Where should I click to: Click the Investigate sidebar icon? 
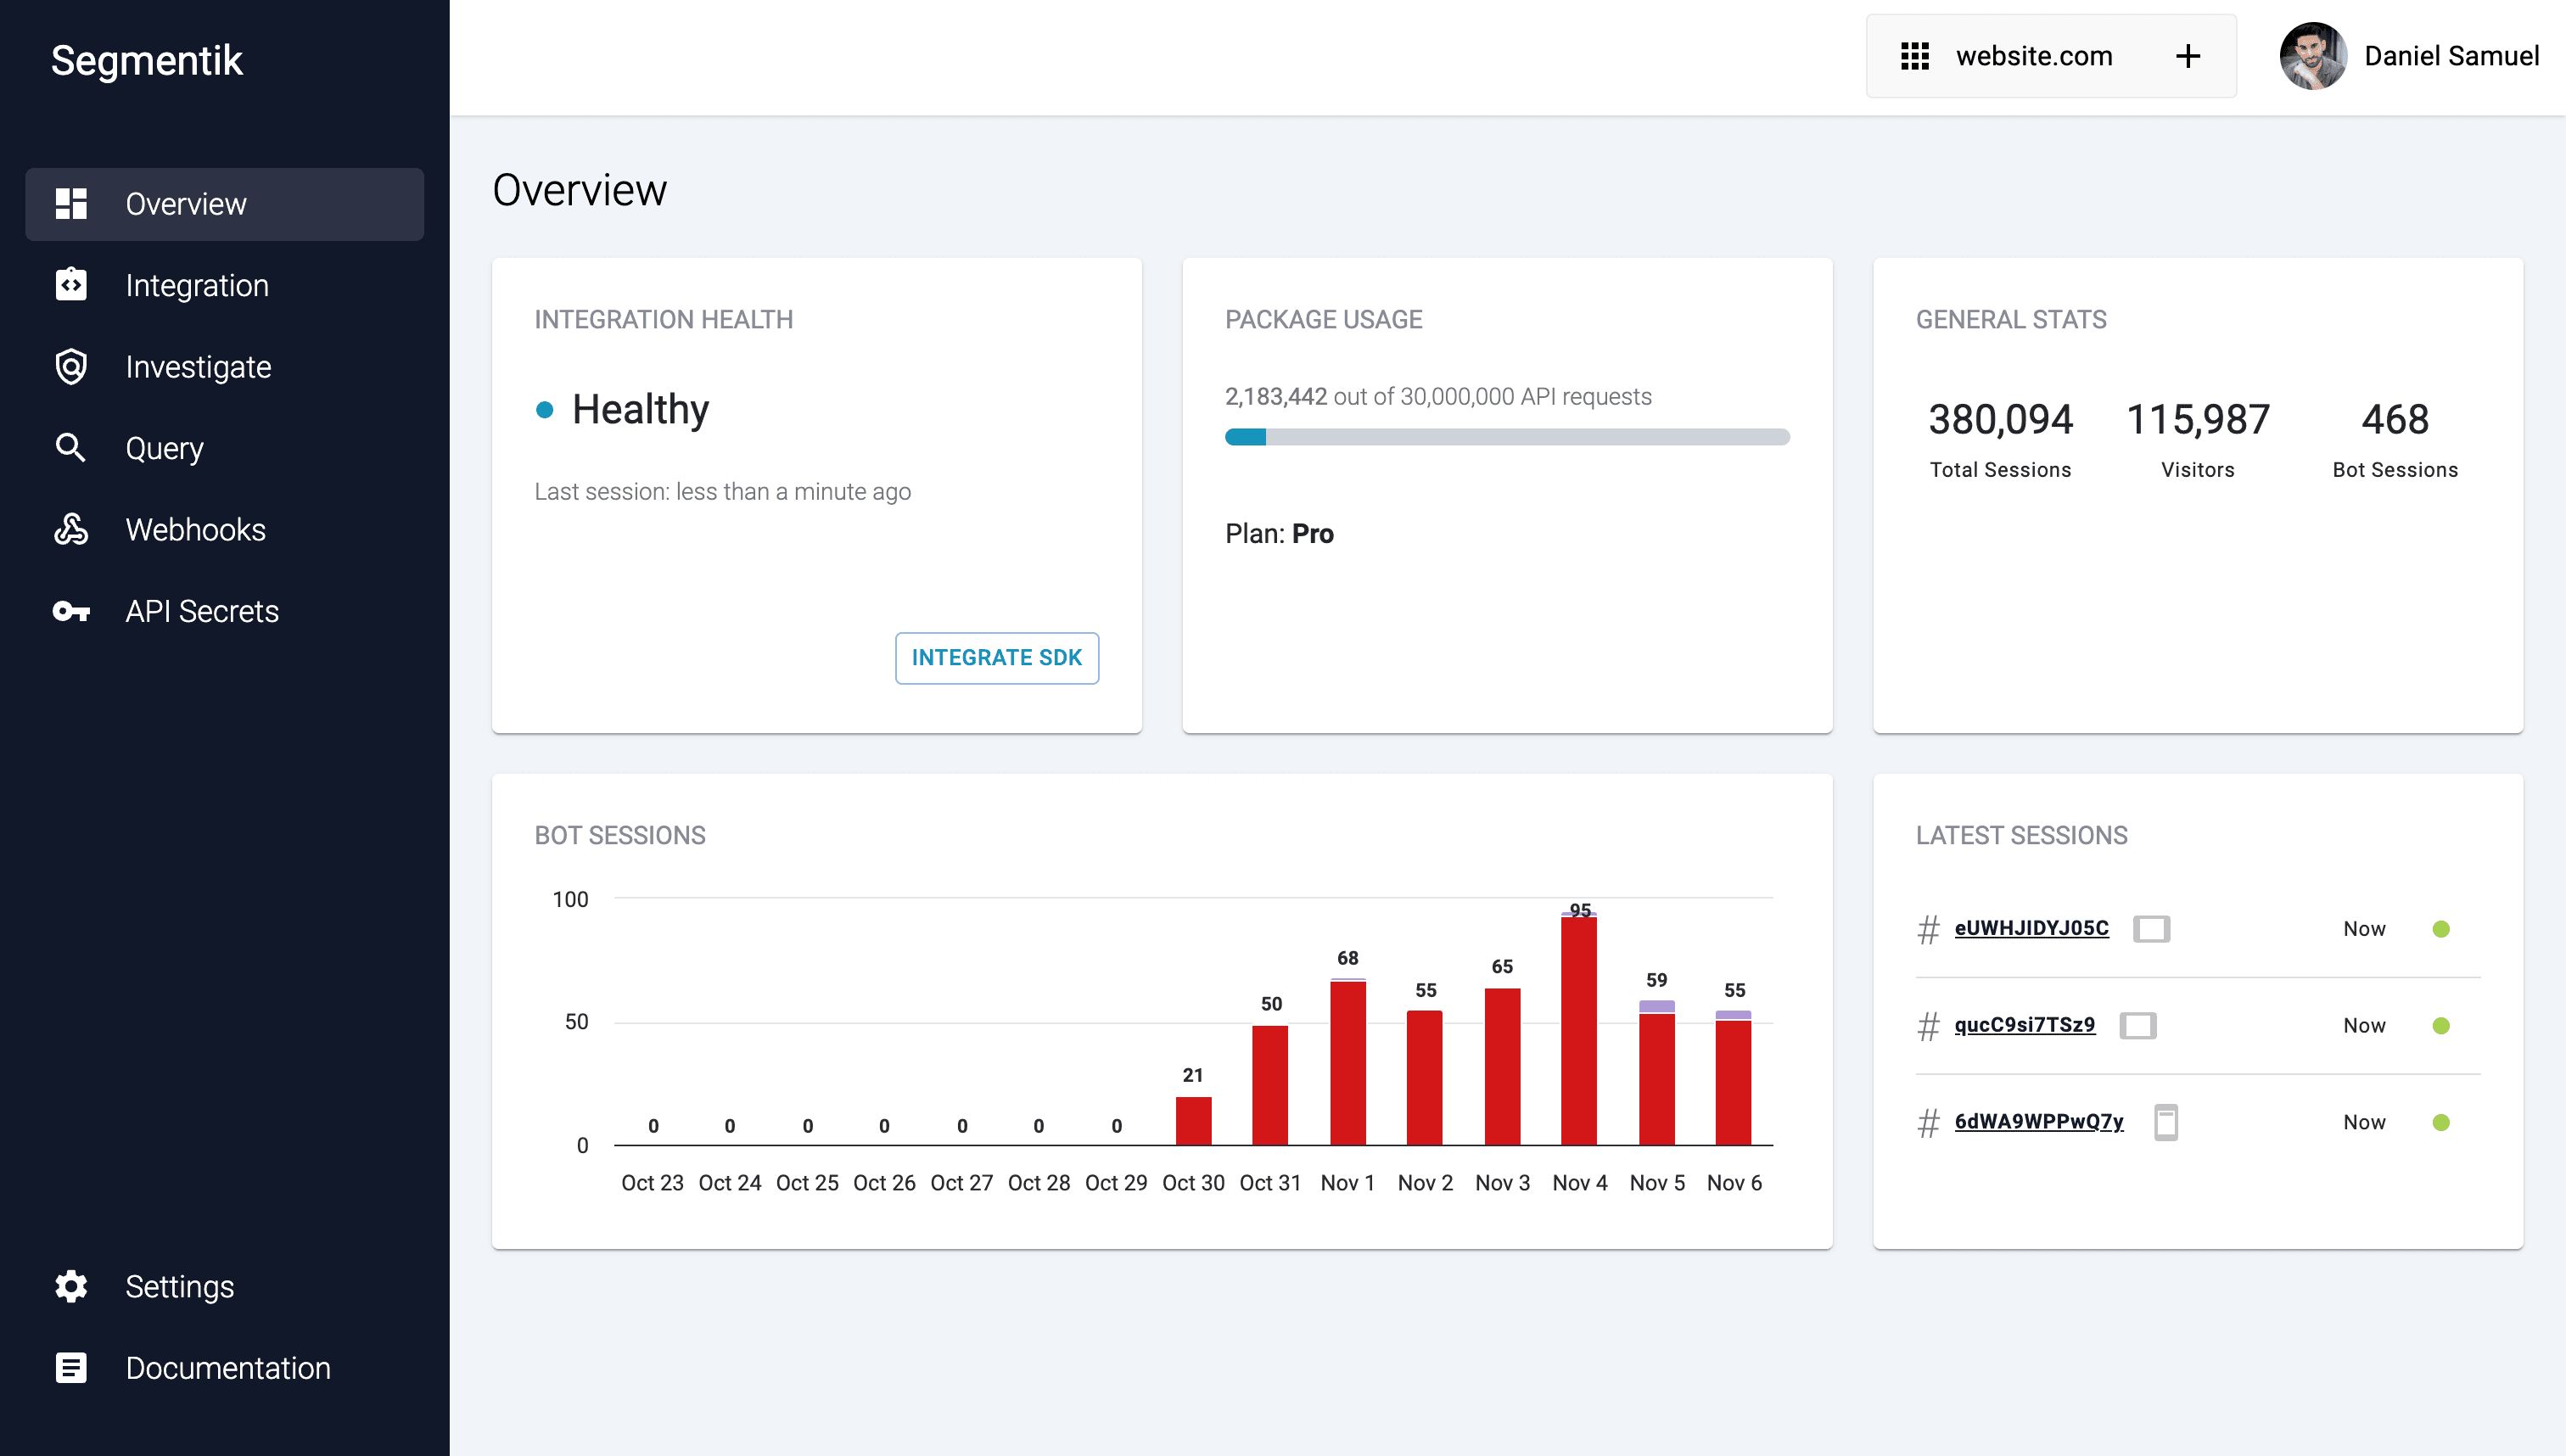pyautogui.click(x=70, y=367)
